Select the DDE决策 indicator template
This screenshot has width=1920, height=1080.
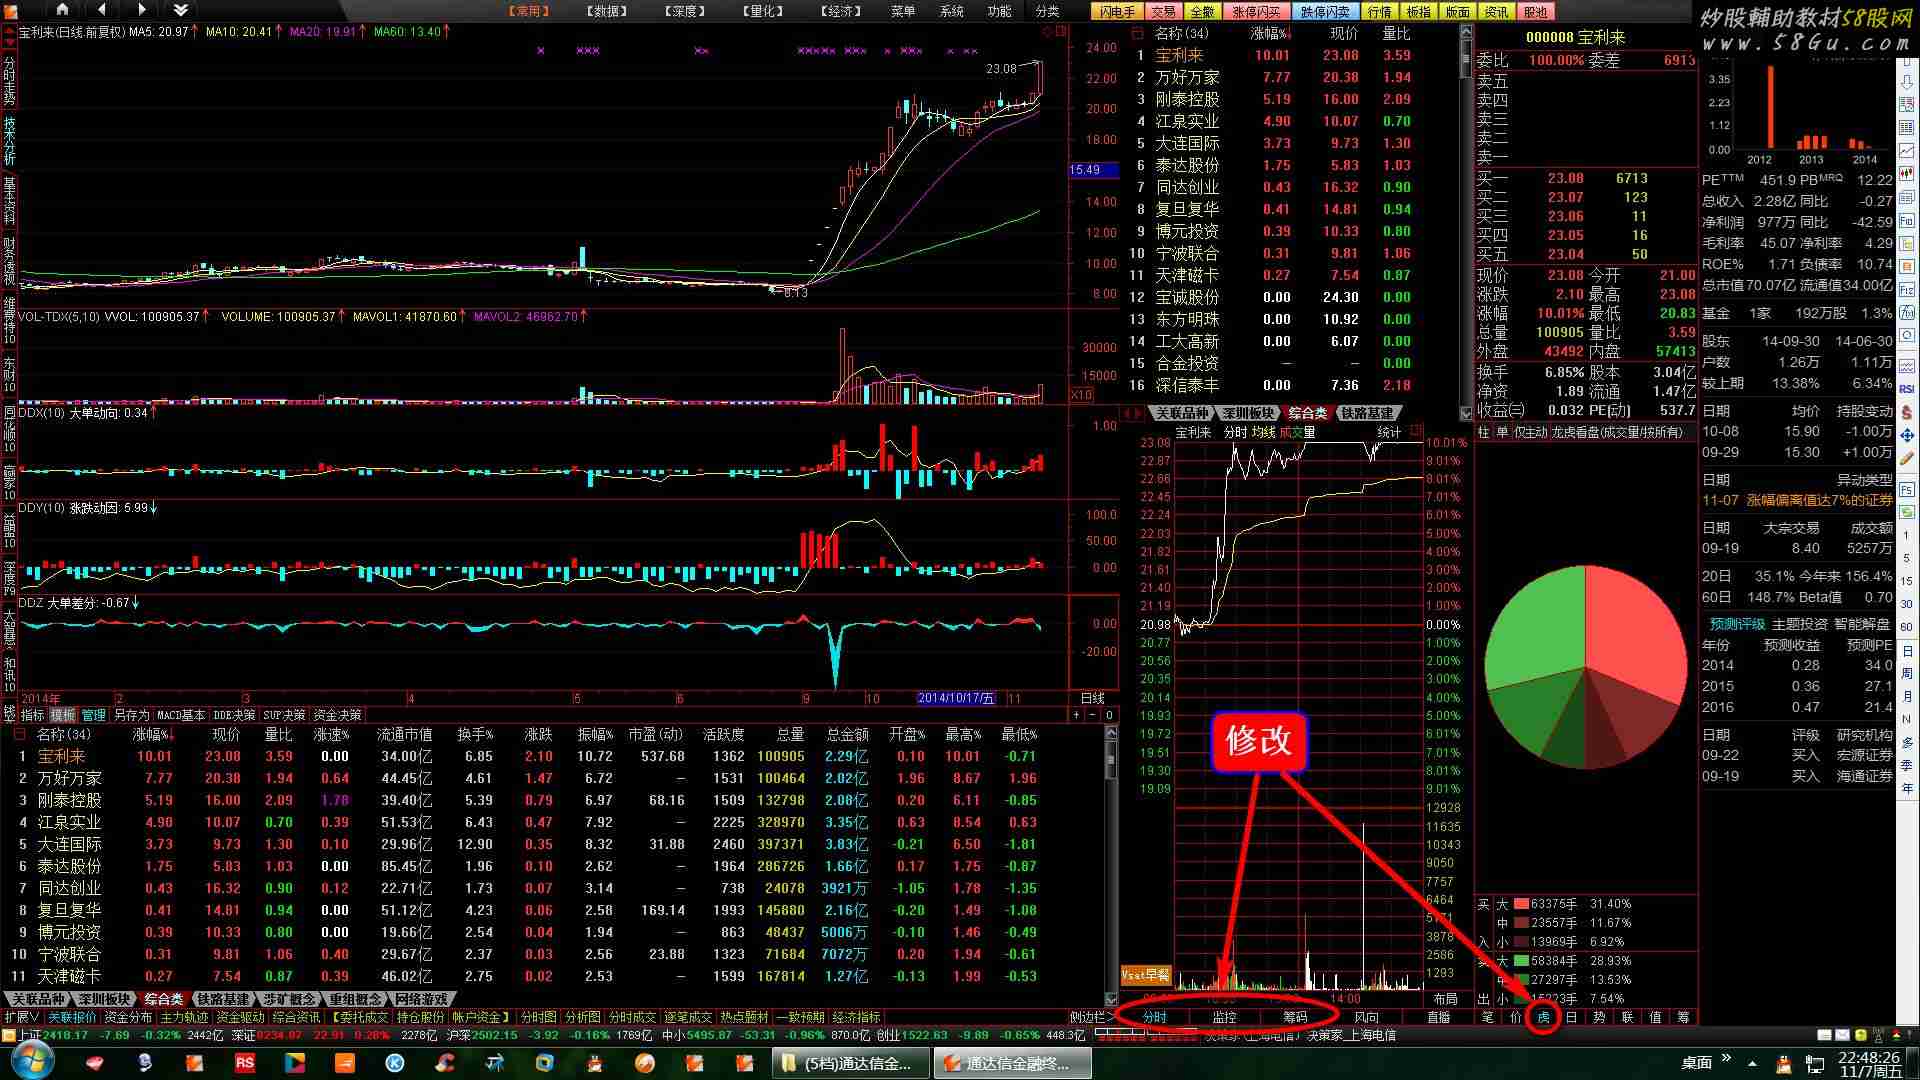click(234, 715)
